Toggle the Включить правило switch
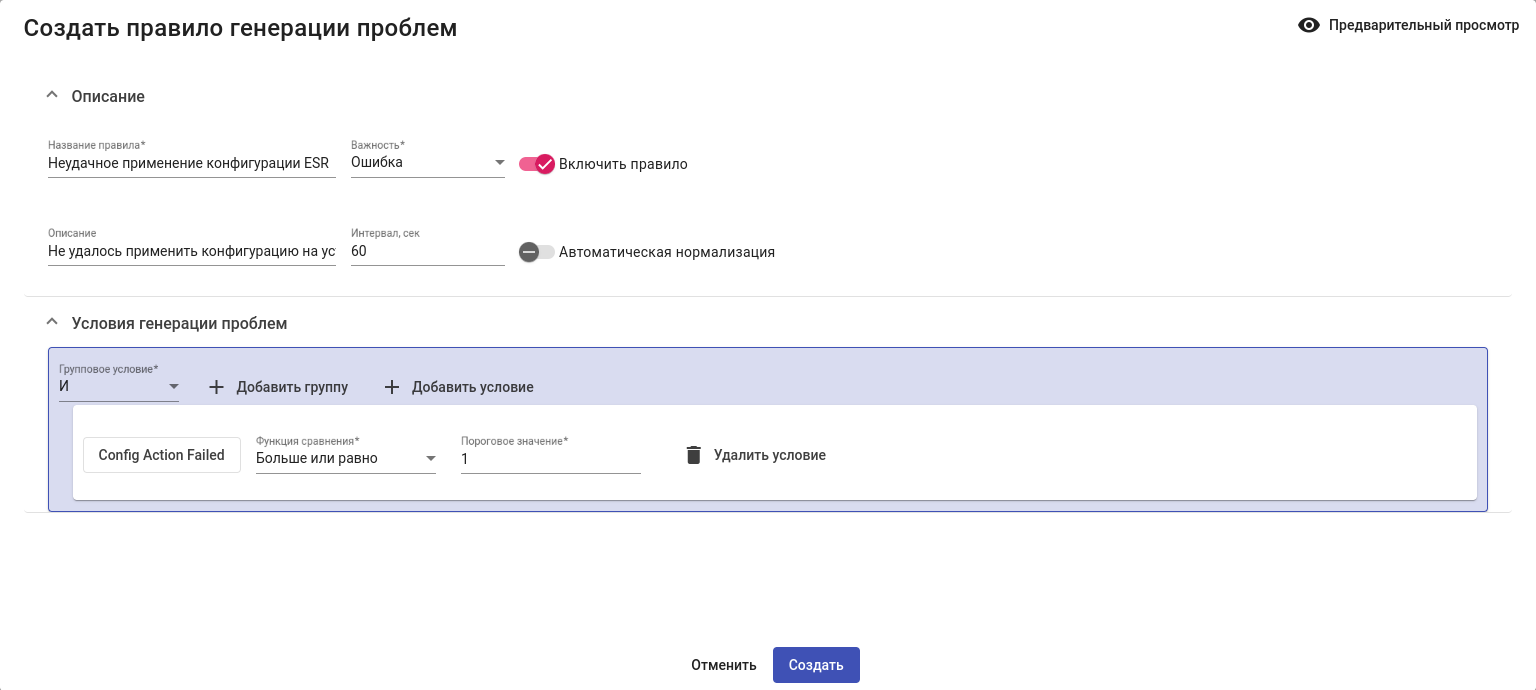 pyautogui.click(x=537, y=164)
